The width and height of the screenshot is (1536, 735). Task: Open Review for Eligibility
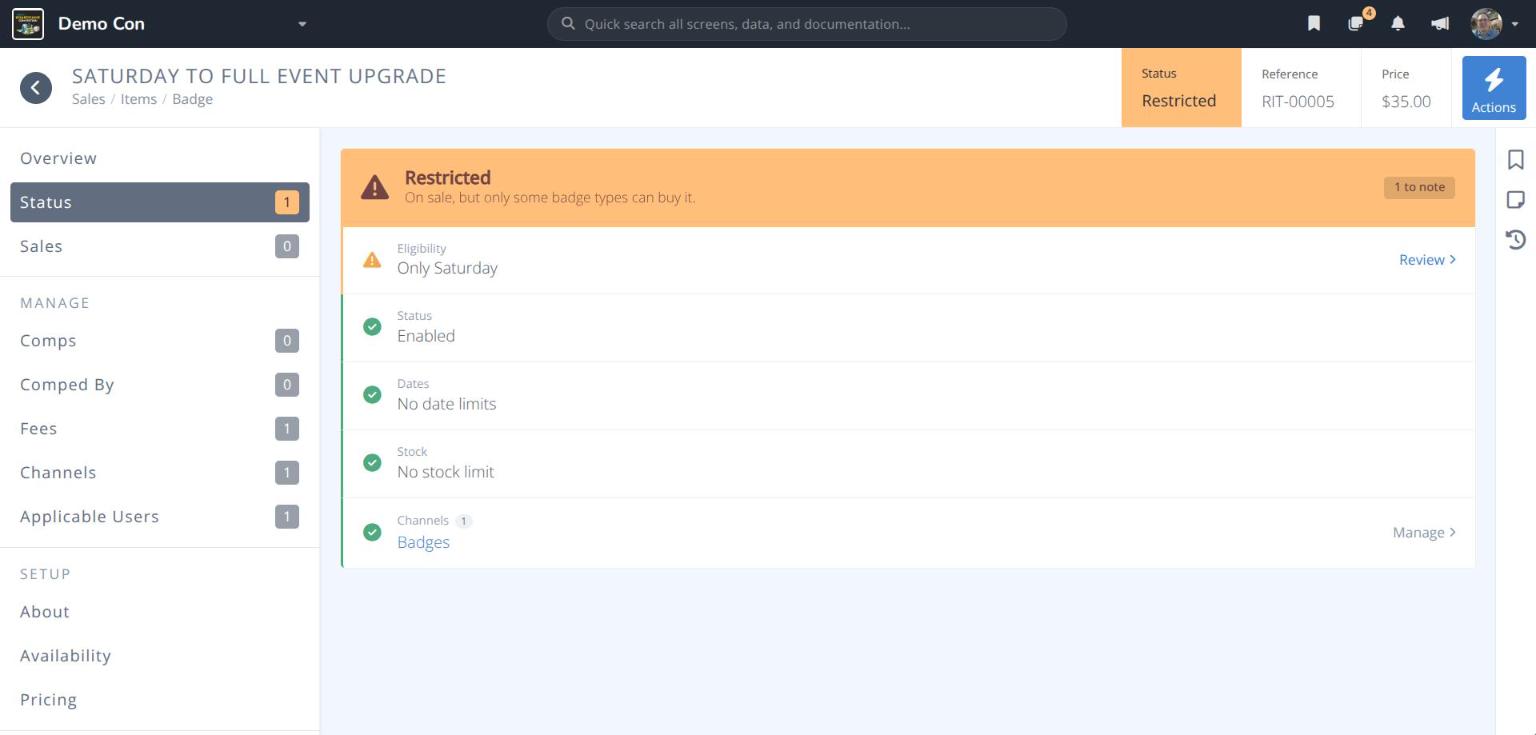(1427, 260)
